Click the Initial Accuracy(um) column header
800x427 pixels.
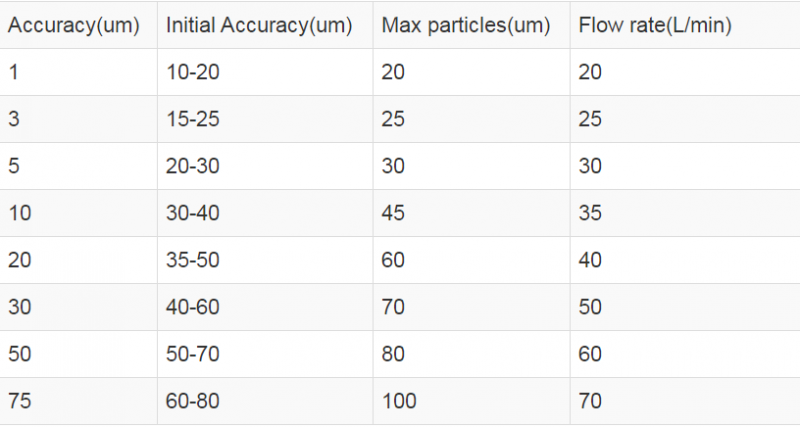click(259, 26)
